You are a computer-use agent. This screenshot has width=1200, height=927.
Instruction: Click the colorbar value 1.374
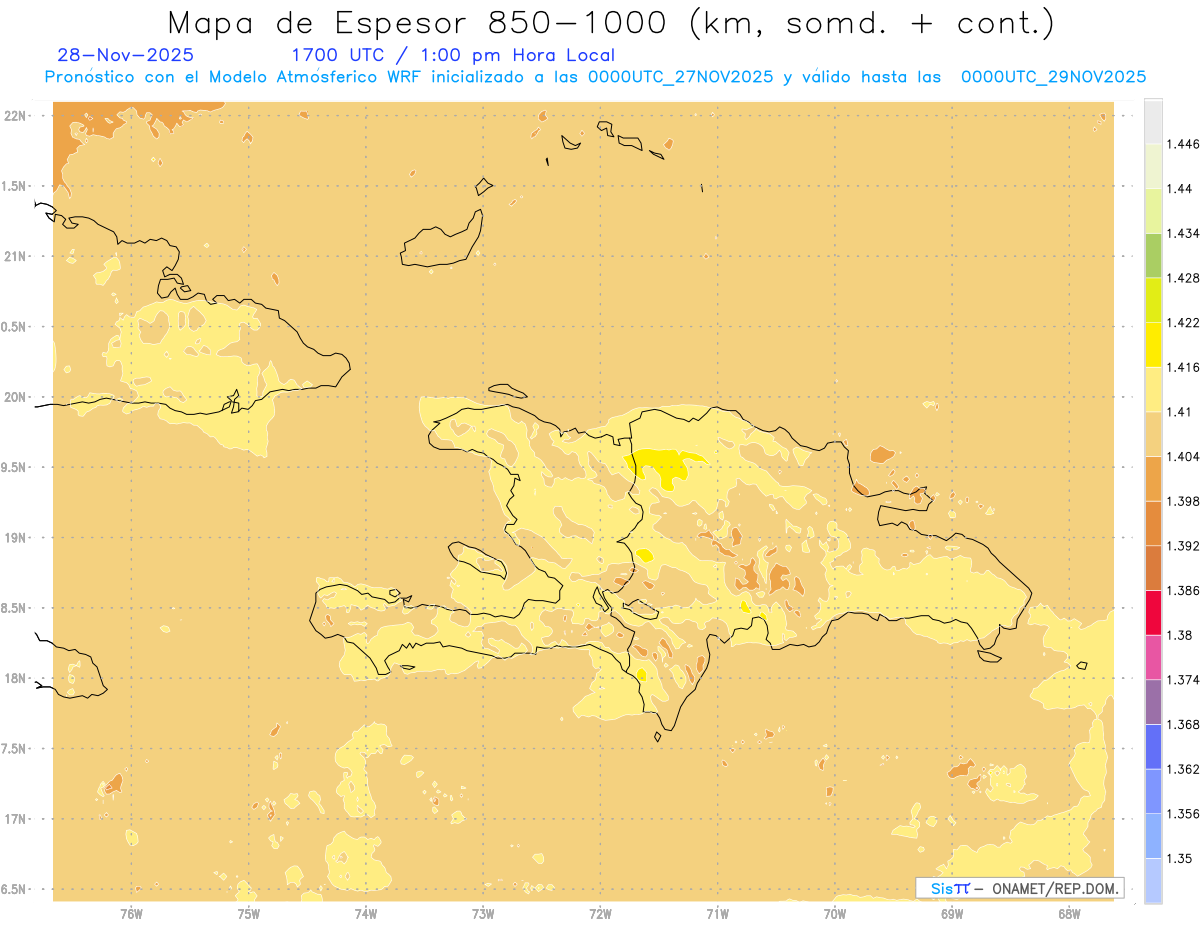pyautogui.click(x=1183, y=680)
